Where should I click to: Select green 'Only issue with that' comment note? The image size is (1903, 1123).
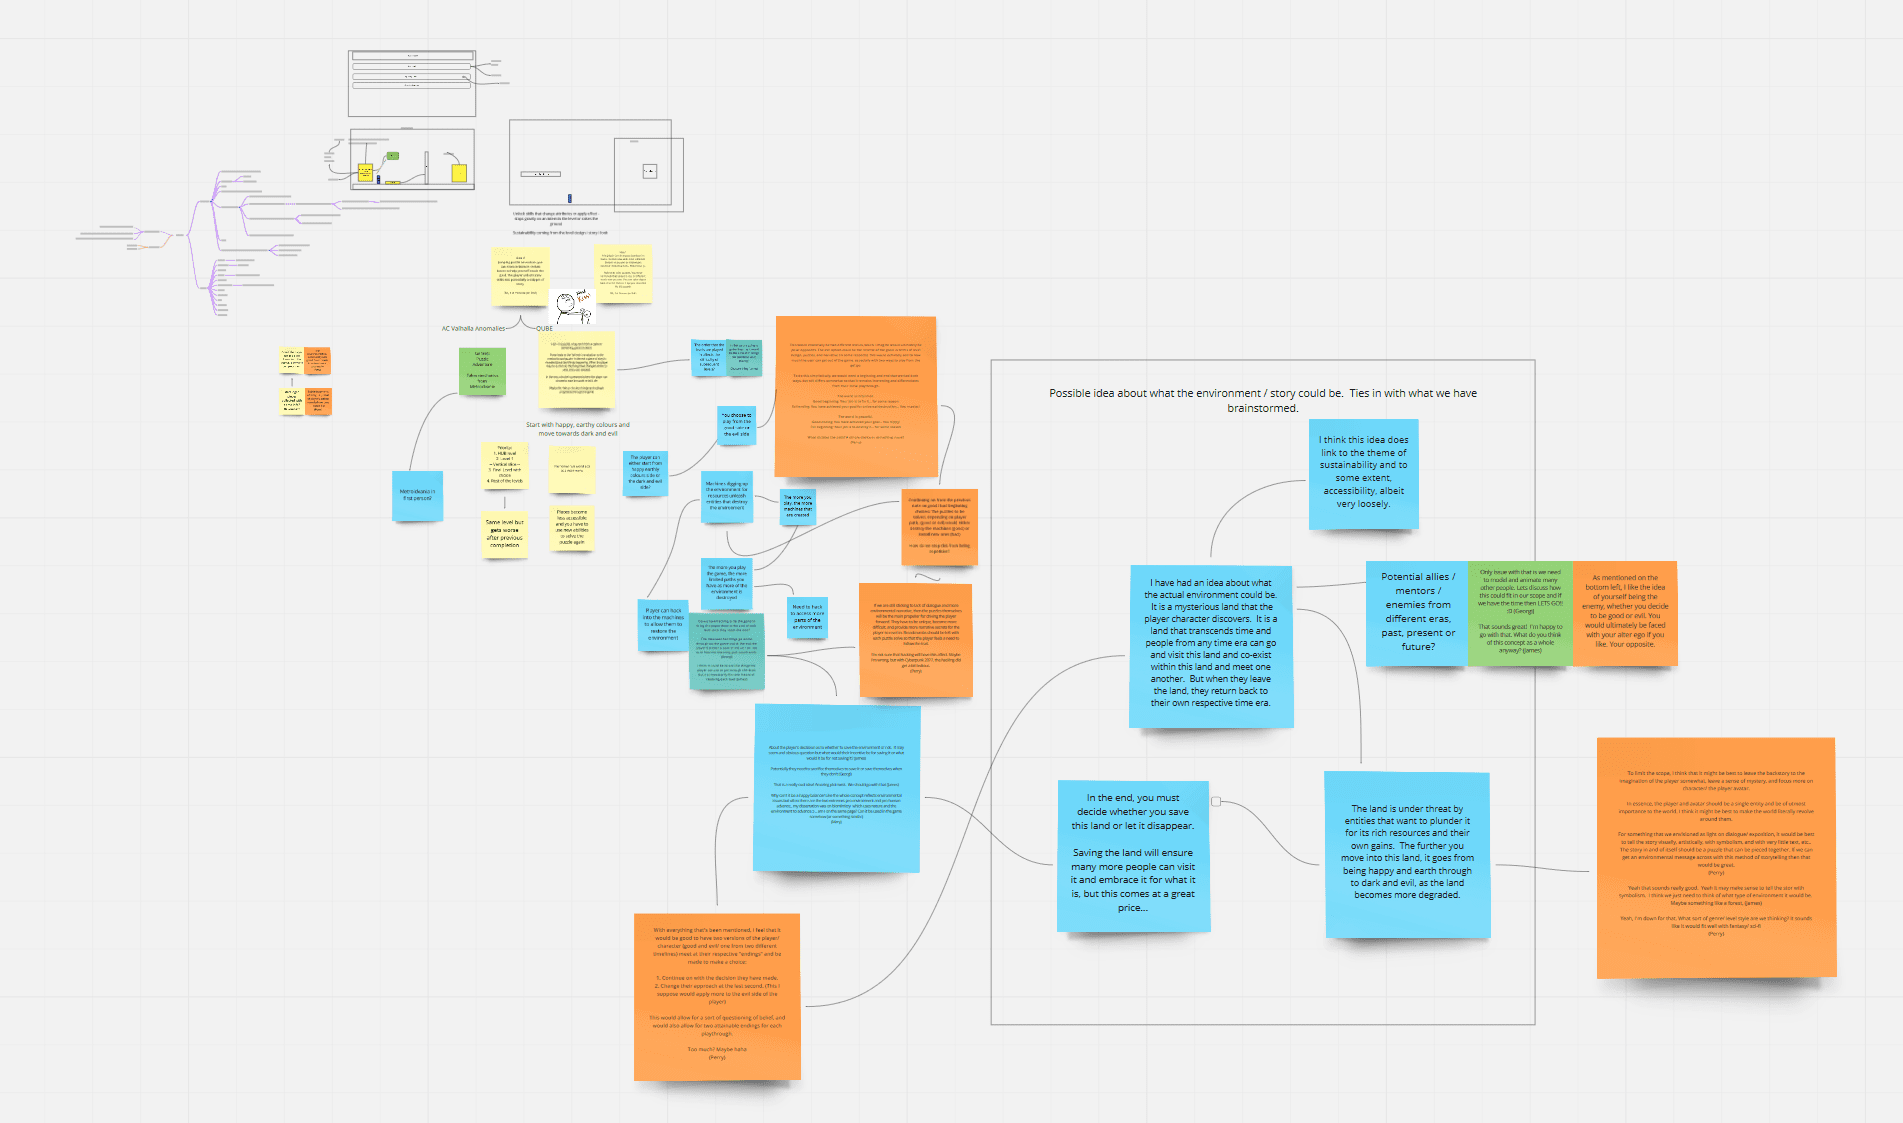click(1520, 612)
